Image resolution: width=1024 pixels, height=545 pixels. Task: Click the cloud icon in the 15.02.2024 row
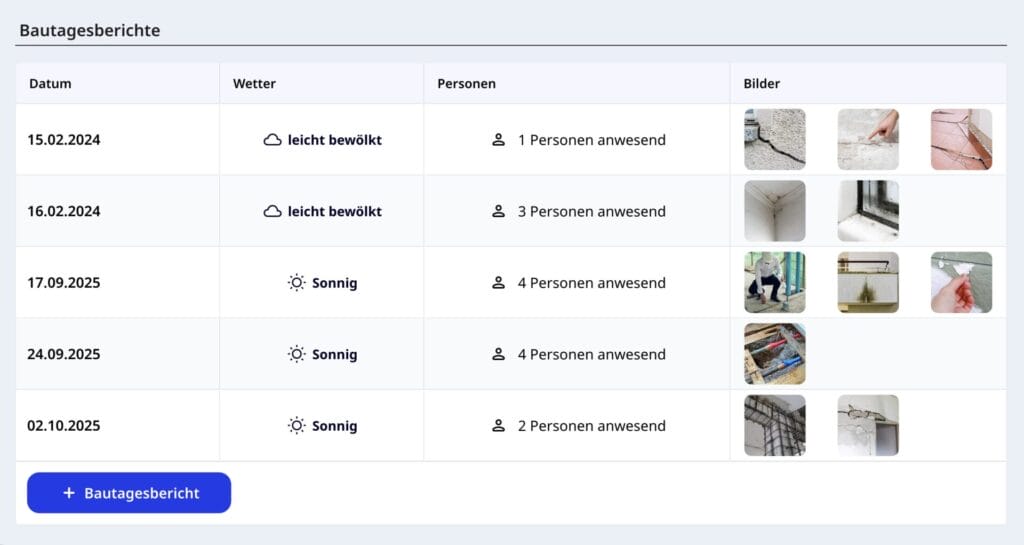point(272,140)
